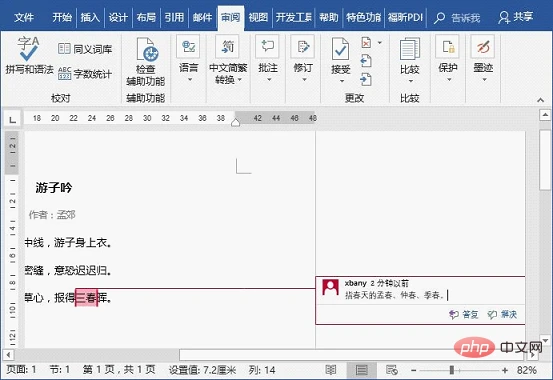Screen dimensions: 553x380
Task: Click vertical scrollbar up arrow
Action: (545, 115)
